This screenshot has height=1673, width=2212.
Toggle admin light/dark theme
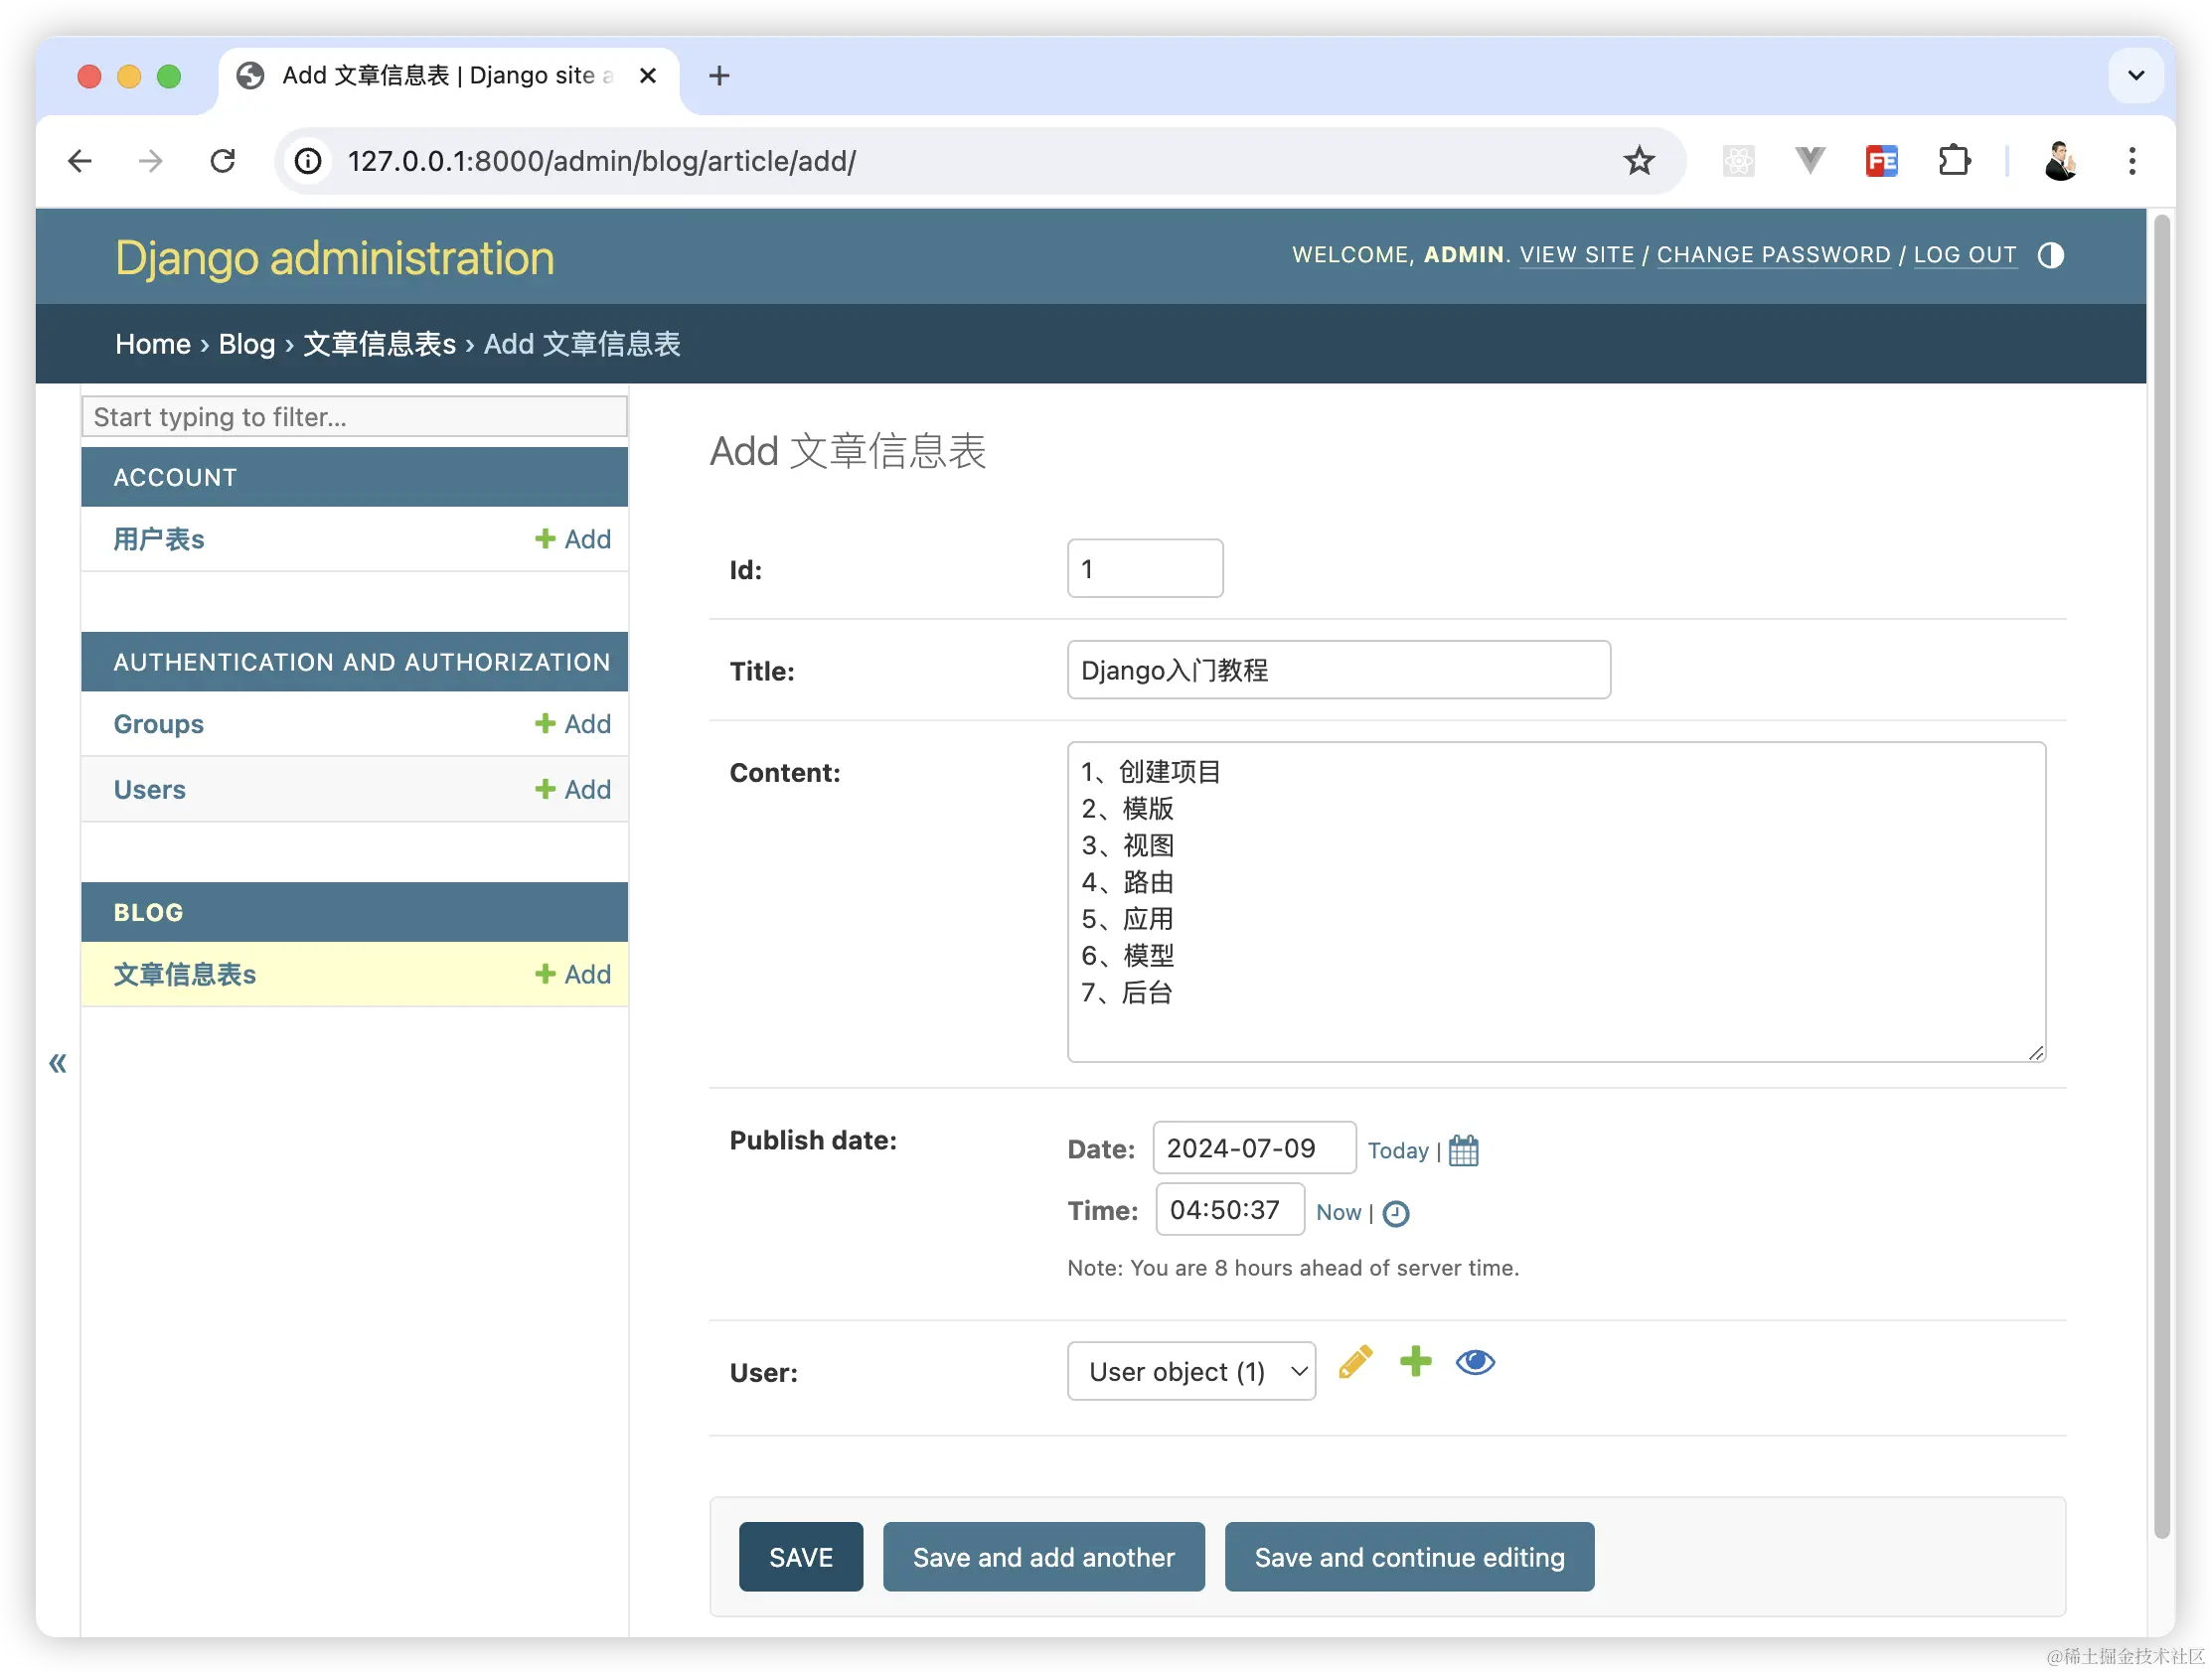pos(2050,255)
